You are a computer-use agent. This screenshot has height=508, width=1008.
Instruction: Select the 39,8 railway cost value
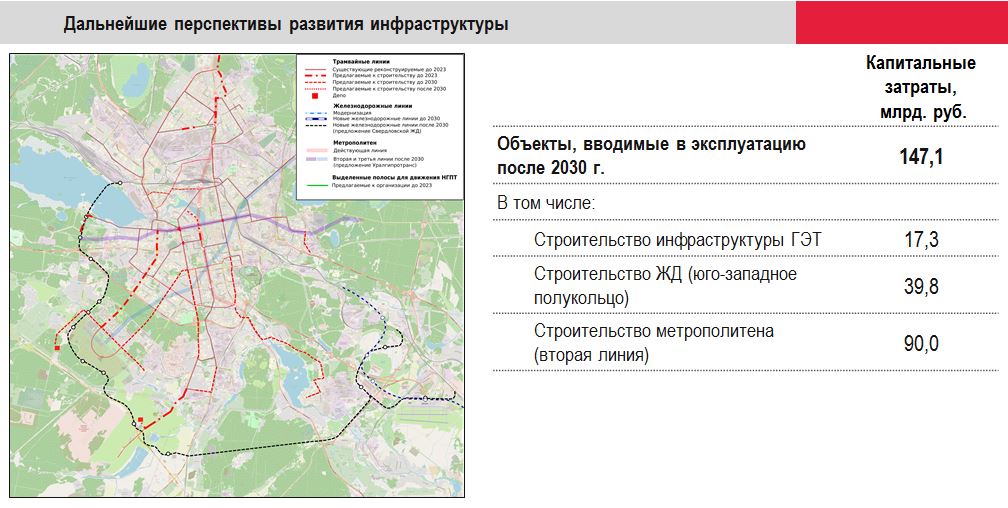[x=921, y=286]
